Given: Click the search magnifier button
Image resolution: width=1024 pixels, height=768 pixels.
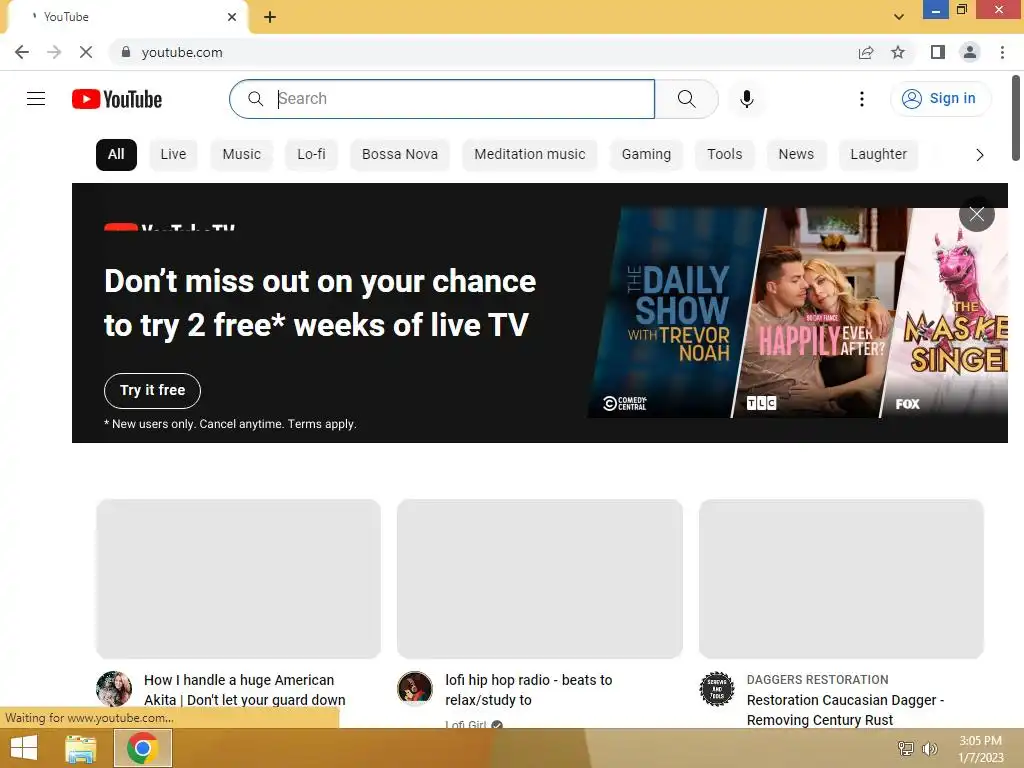Looking at the screenshot, I should tap(686, 99).
